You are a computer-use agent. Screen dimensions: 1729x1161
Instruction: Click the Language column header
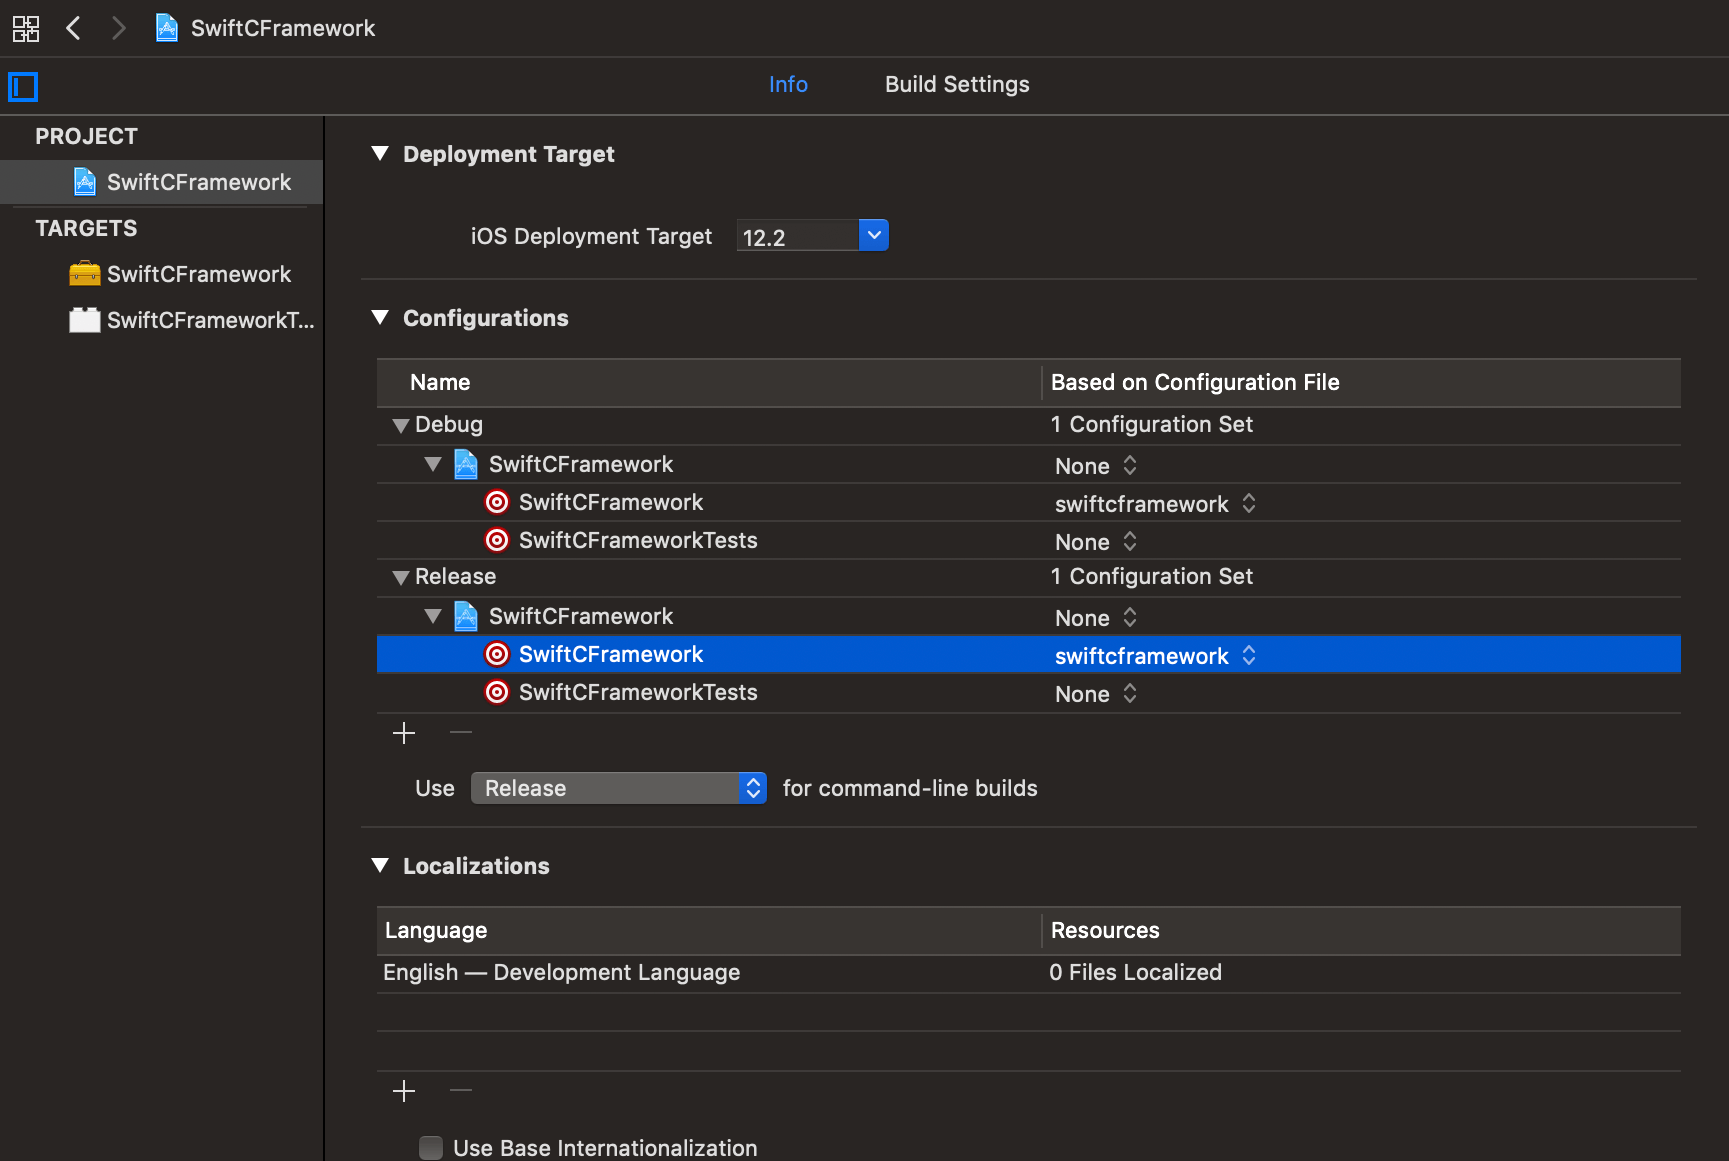click(x=709, y=930)
